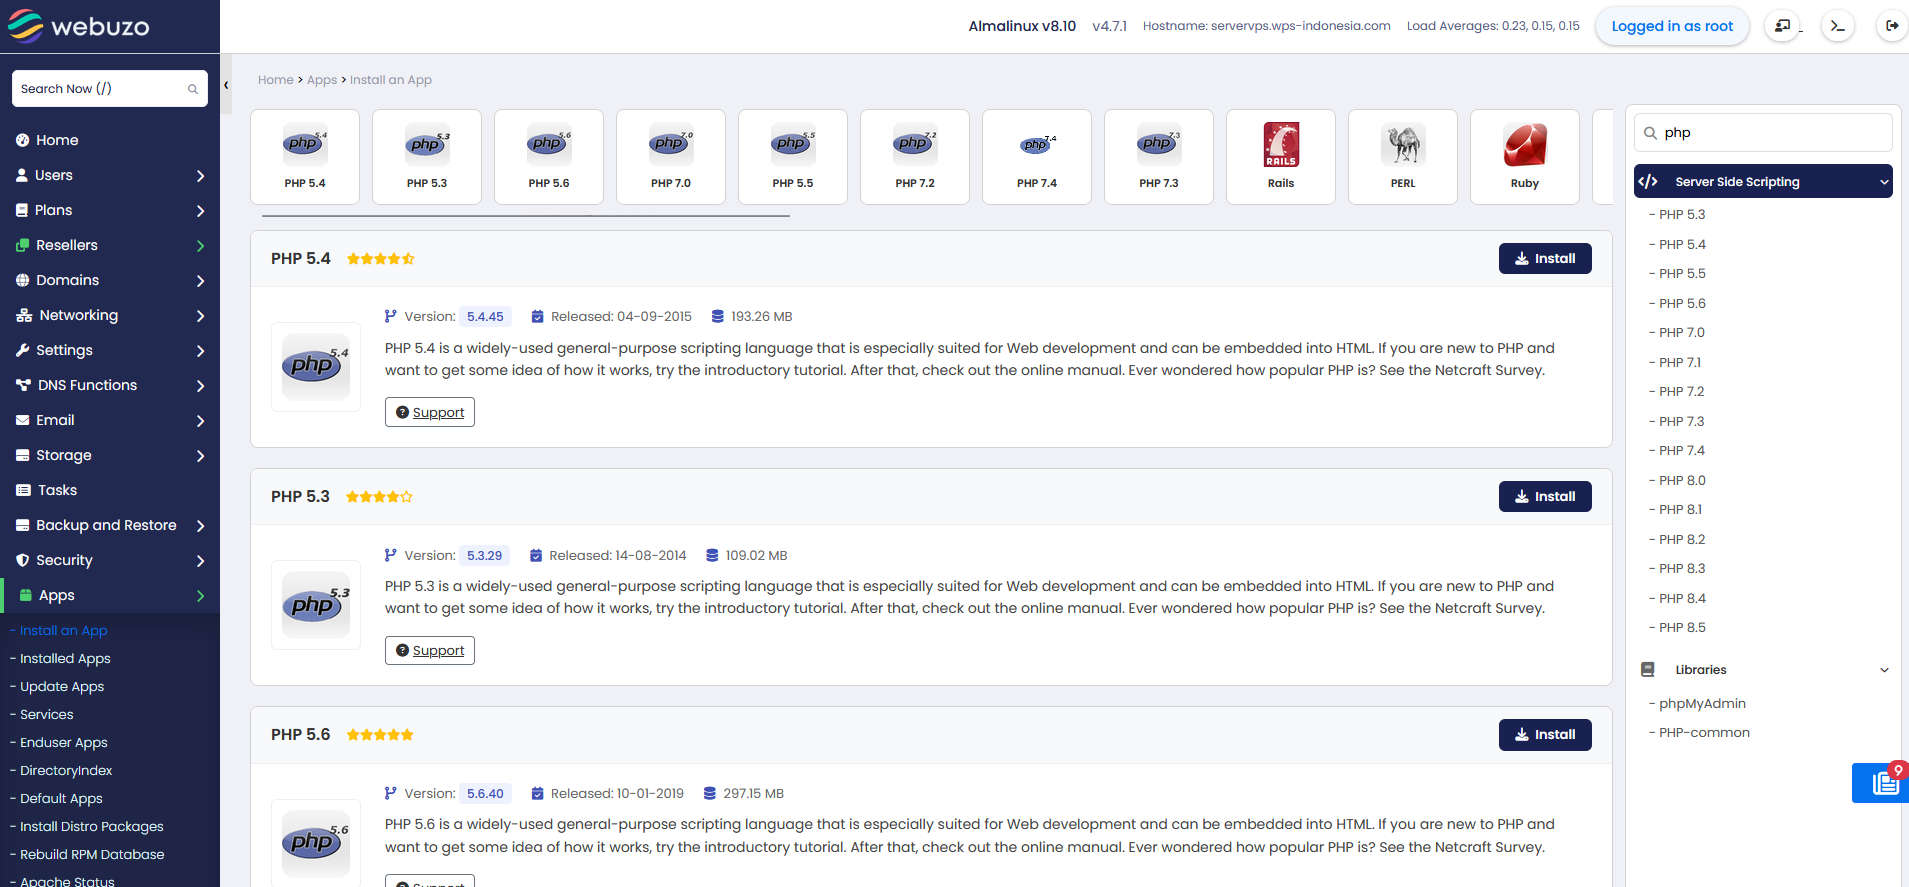Open the Rails app tile
This screenshot has height=887, width=1909.
pos(1281,157)
